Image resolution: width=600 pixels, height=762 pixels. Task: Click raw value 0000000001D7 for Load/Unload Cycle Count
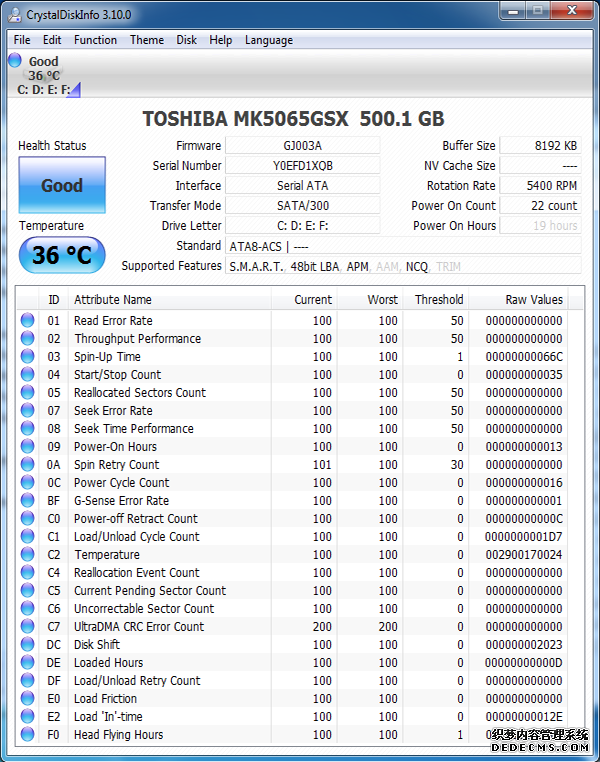click(524, 537)
